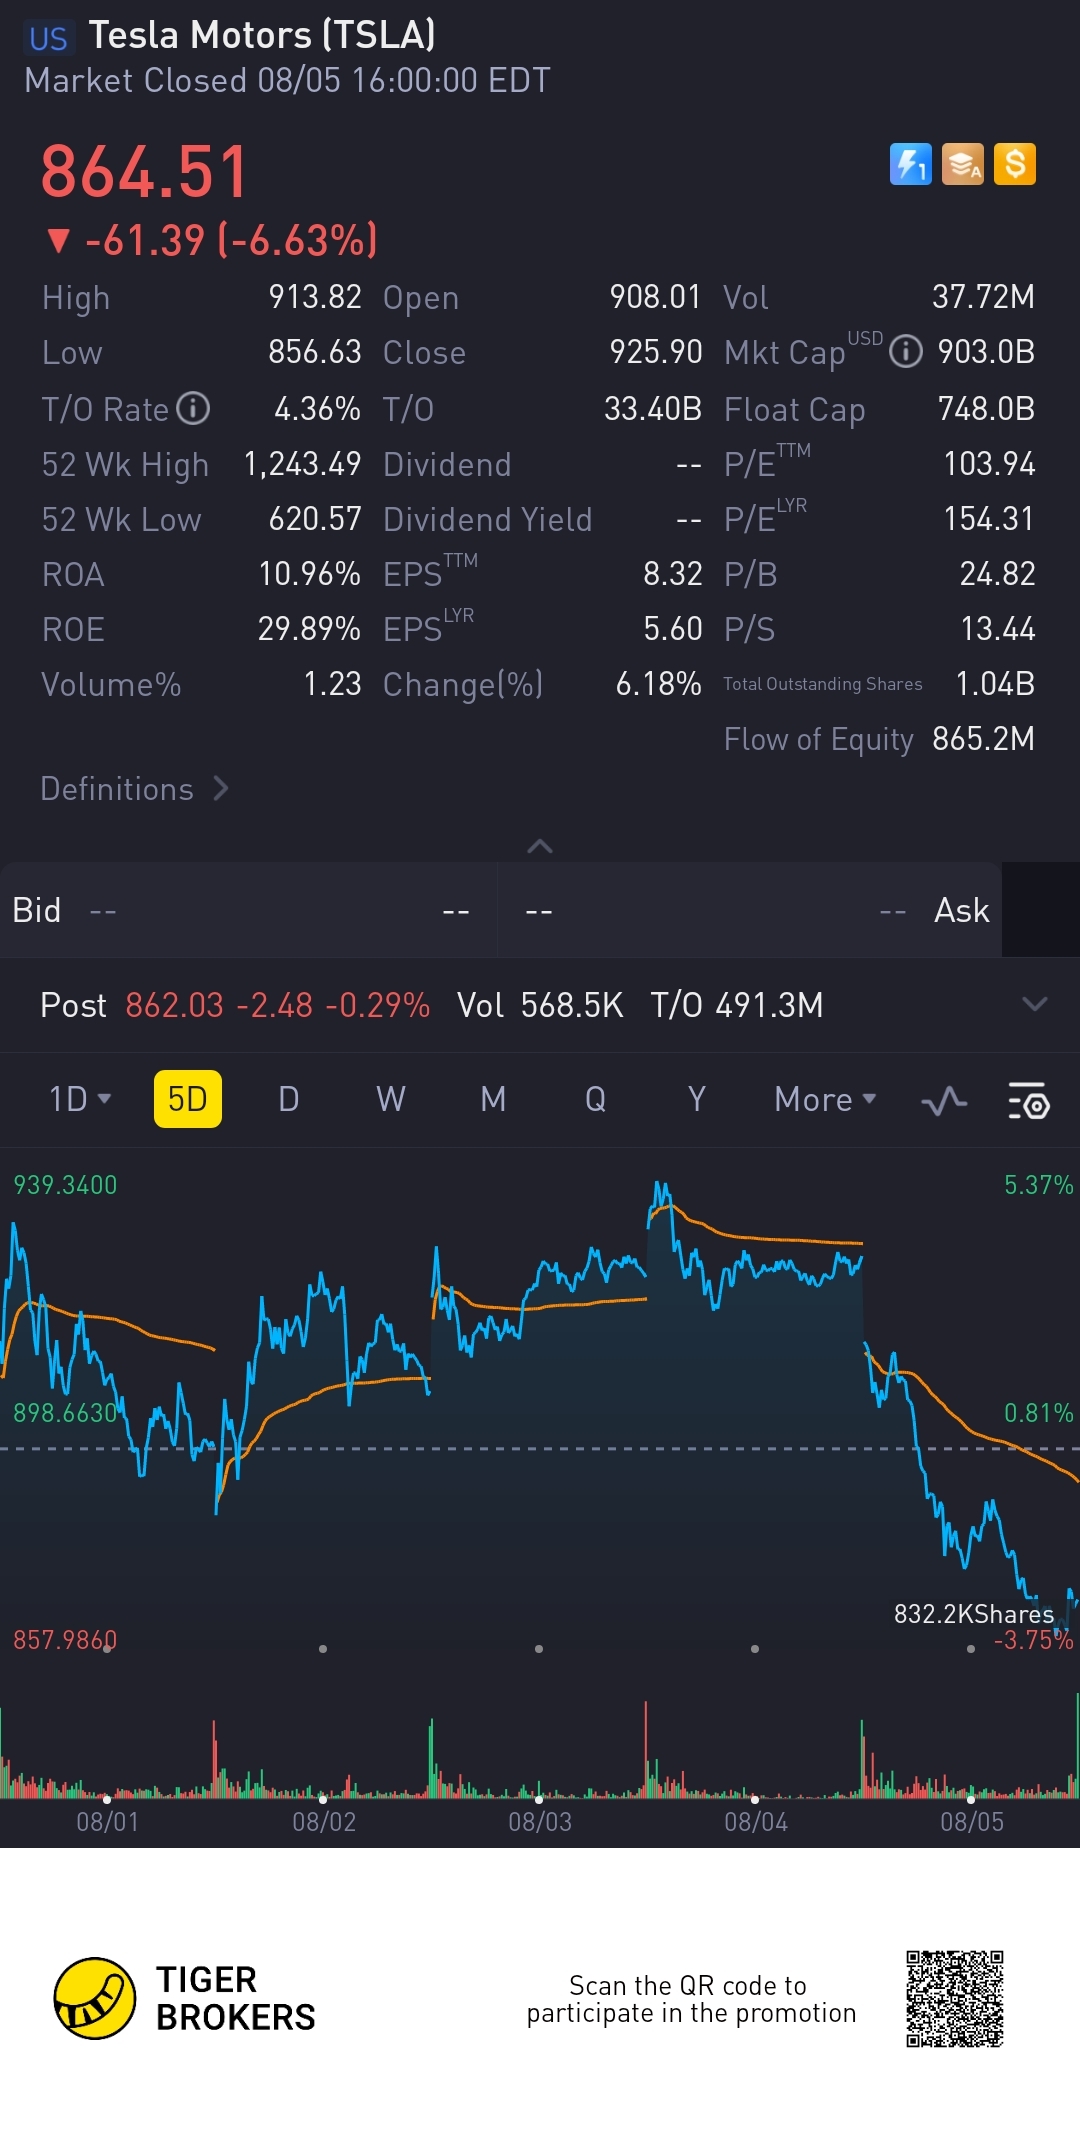Tap the 52 Wk Low value 620.57
1080x2150 pixels.
click(315, 519)
